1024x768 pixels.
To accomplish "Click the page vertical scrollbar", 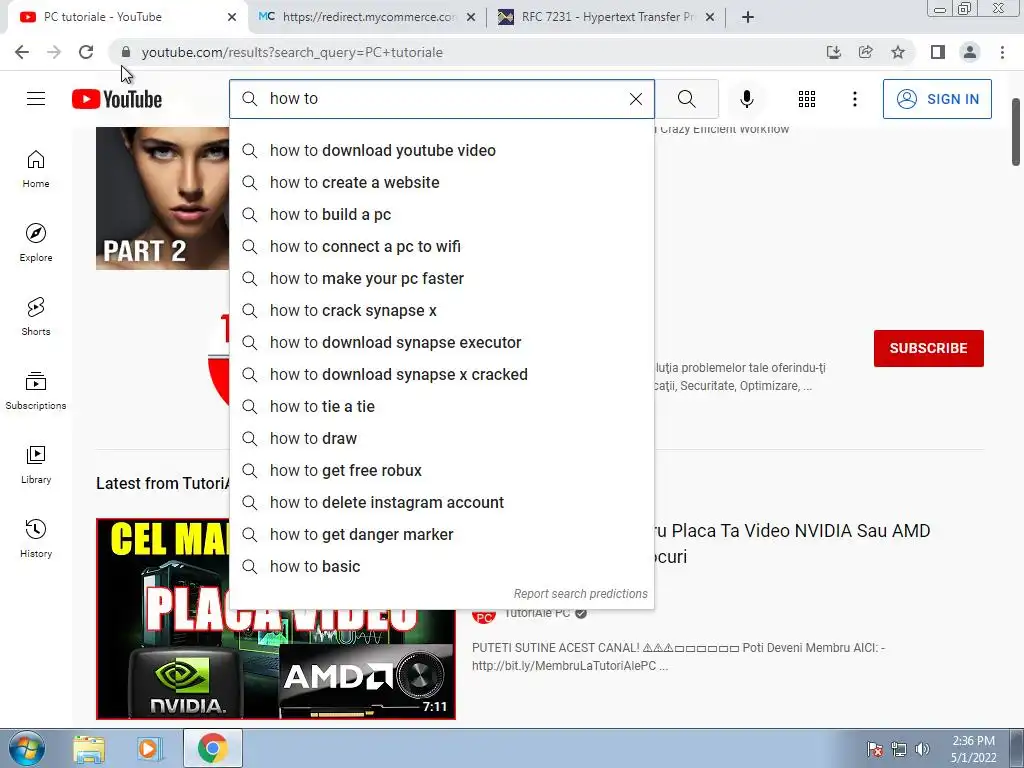I will pos(1016,133).
